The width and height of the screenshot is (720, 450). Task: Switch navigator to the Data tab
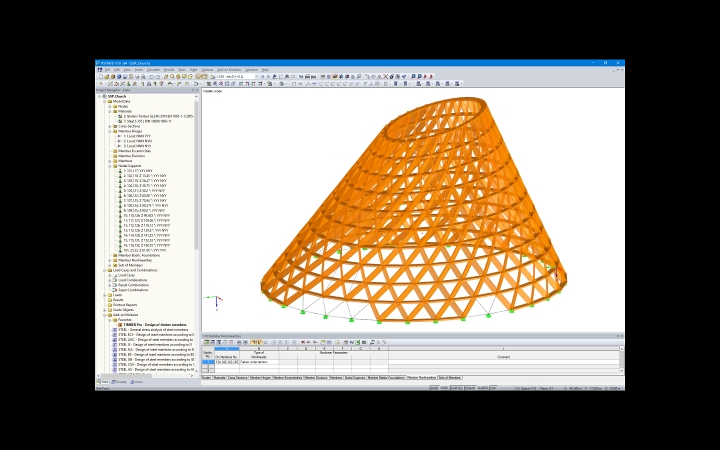click(x=103, y=382)
